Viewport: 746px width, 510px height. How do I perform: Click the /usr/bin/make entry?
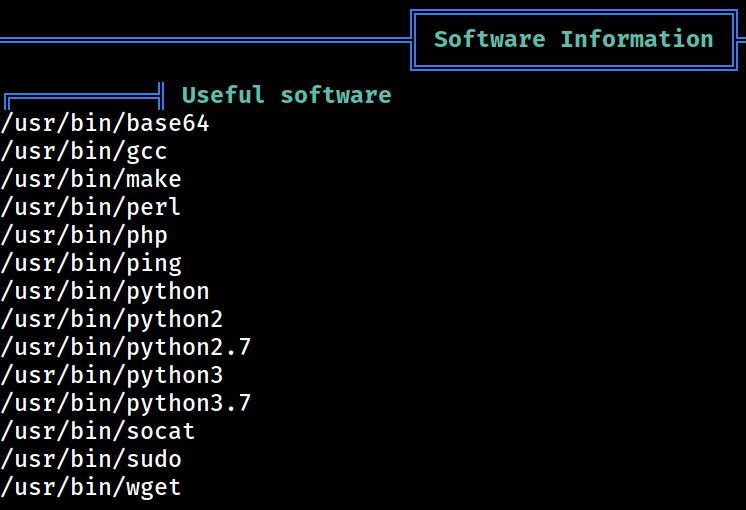pyautogui.click(x=91, y=179)
